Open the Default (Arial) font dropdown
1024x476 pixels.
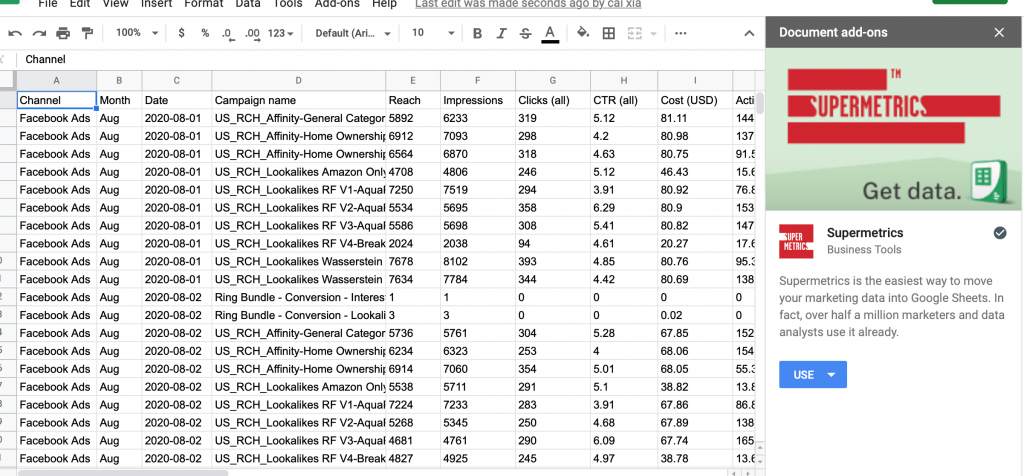[353, 33]
